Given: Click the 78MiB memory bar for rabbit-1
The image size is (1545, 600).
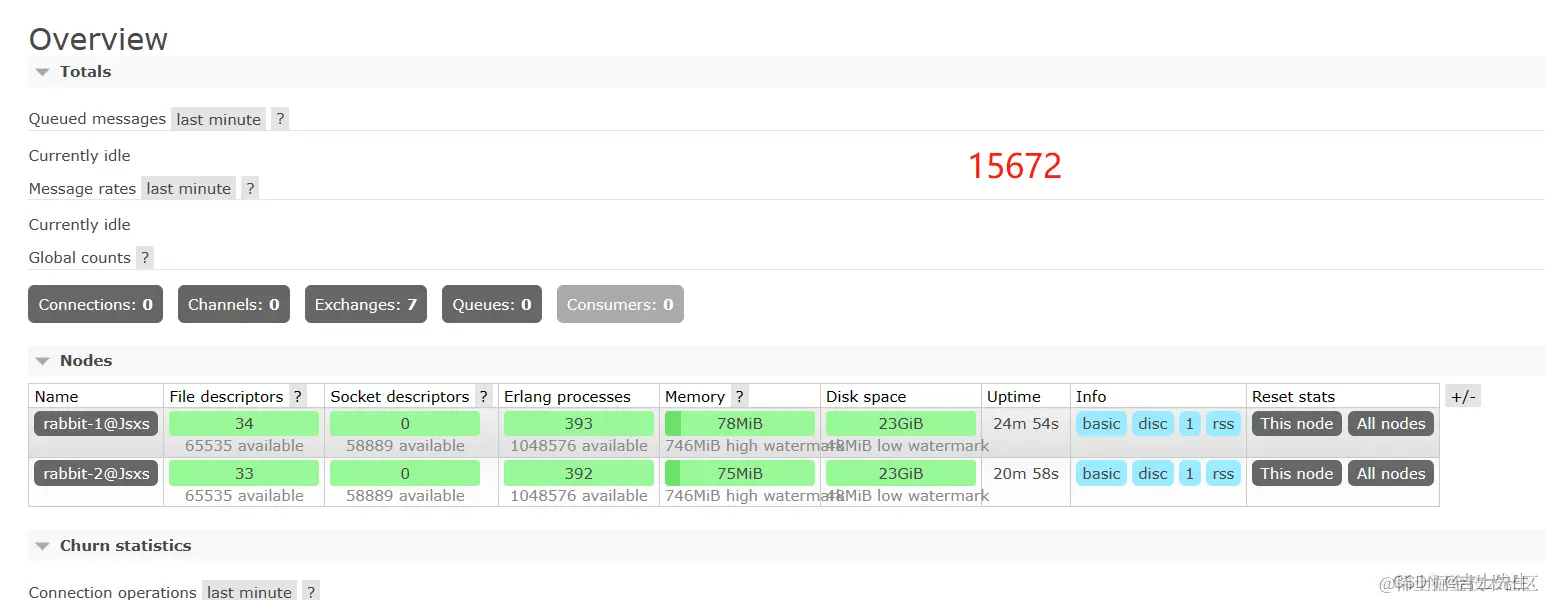Looking at the screenshot, I should [x=740, y=424].
